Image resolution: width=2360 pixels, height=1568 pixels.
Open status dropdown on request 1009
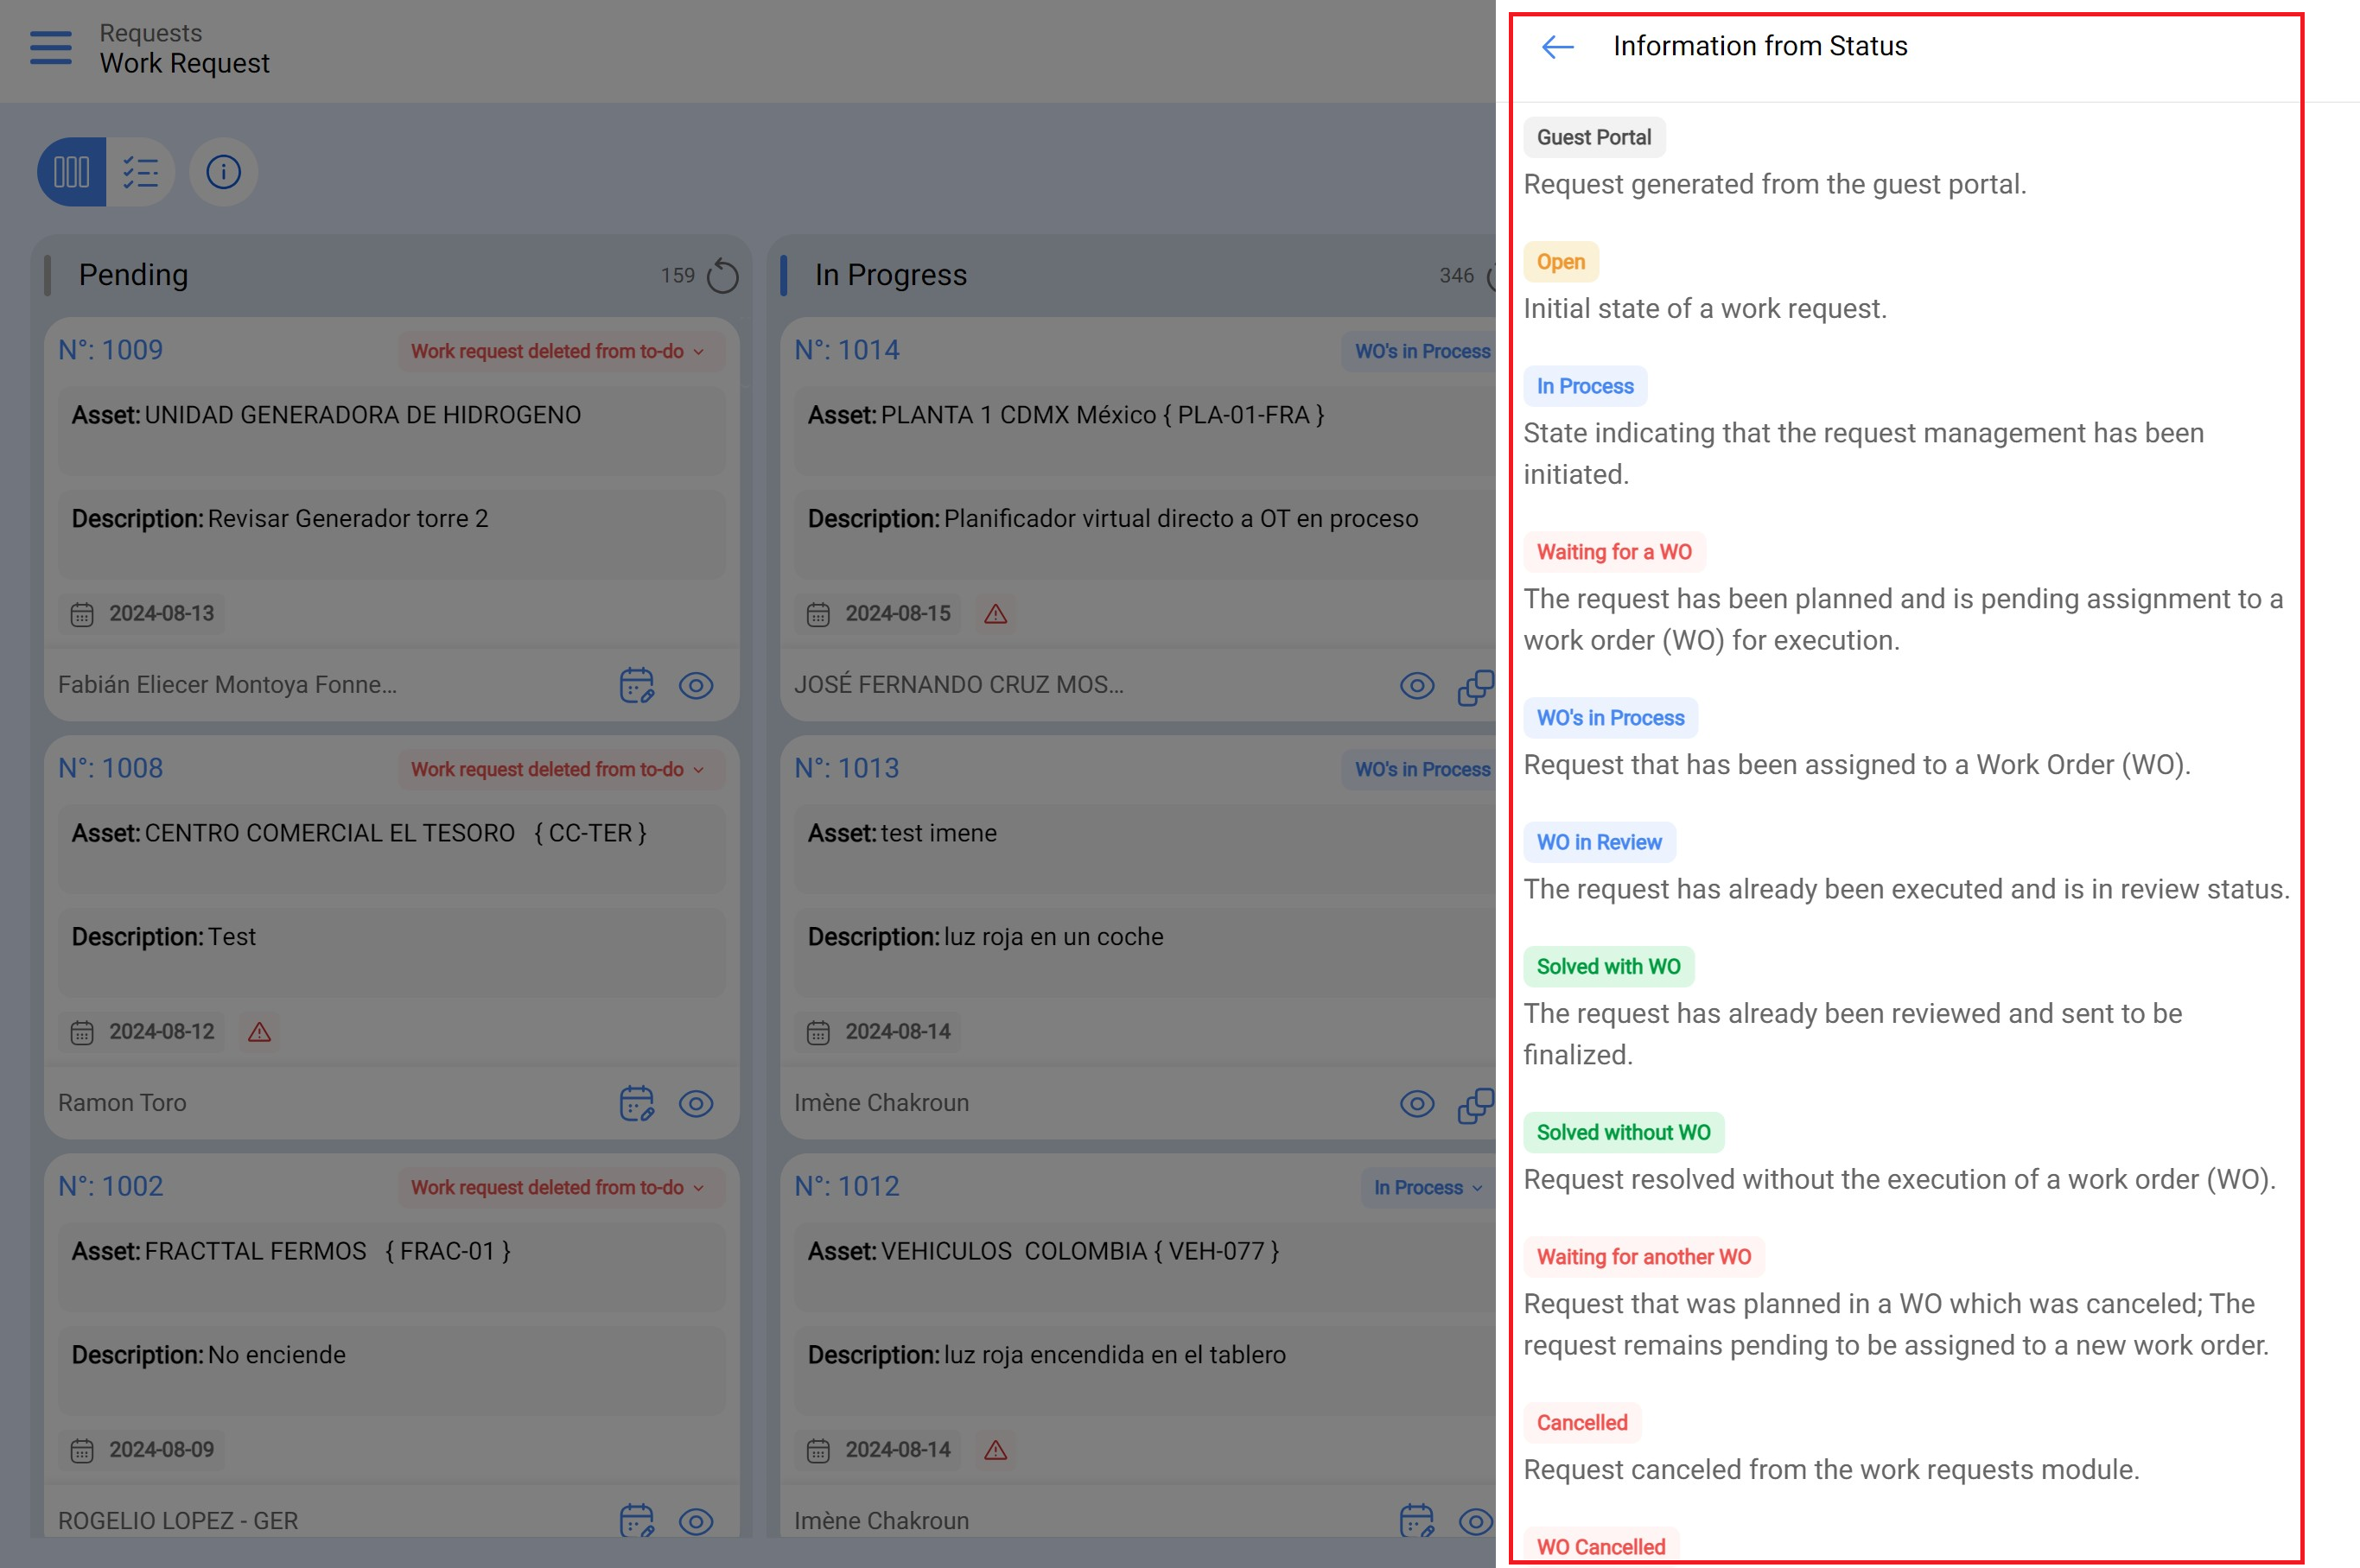point(560,351)
